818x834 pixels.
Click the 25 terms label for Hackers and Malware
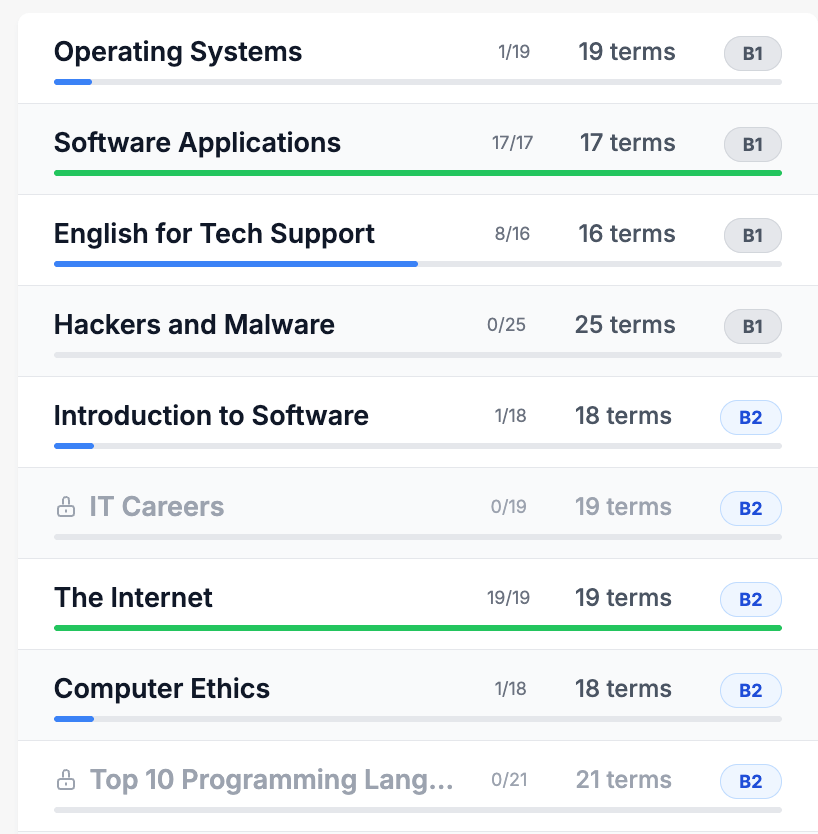pyautogui.click(x=624, y=325)
